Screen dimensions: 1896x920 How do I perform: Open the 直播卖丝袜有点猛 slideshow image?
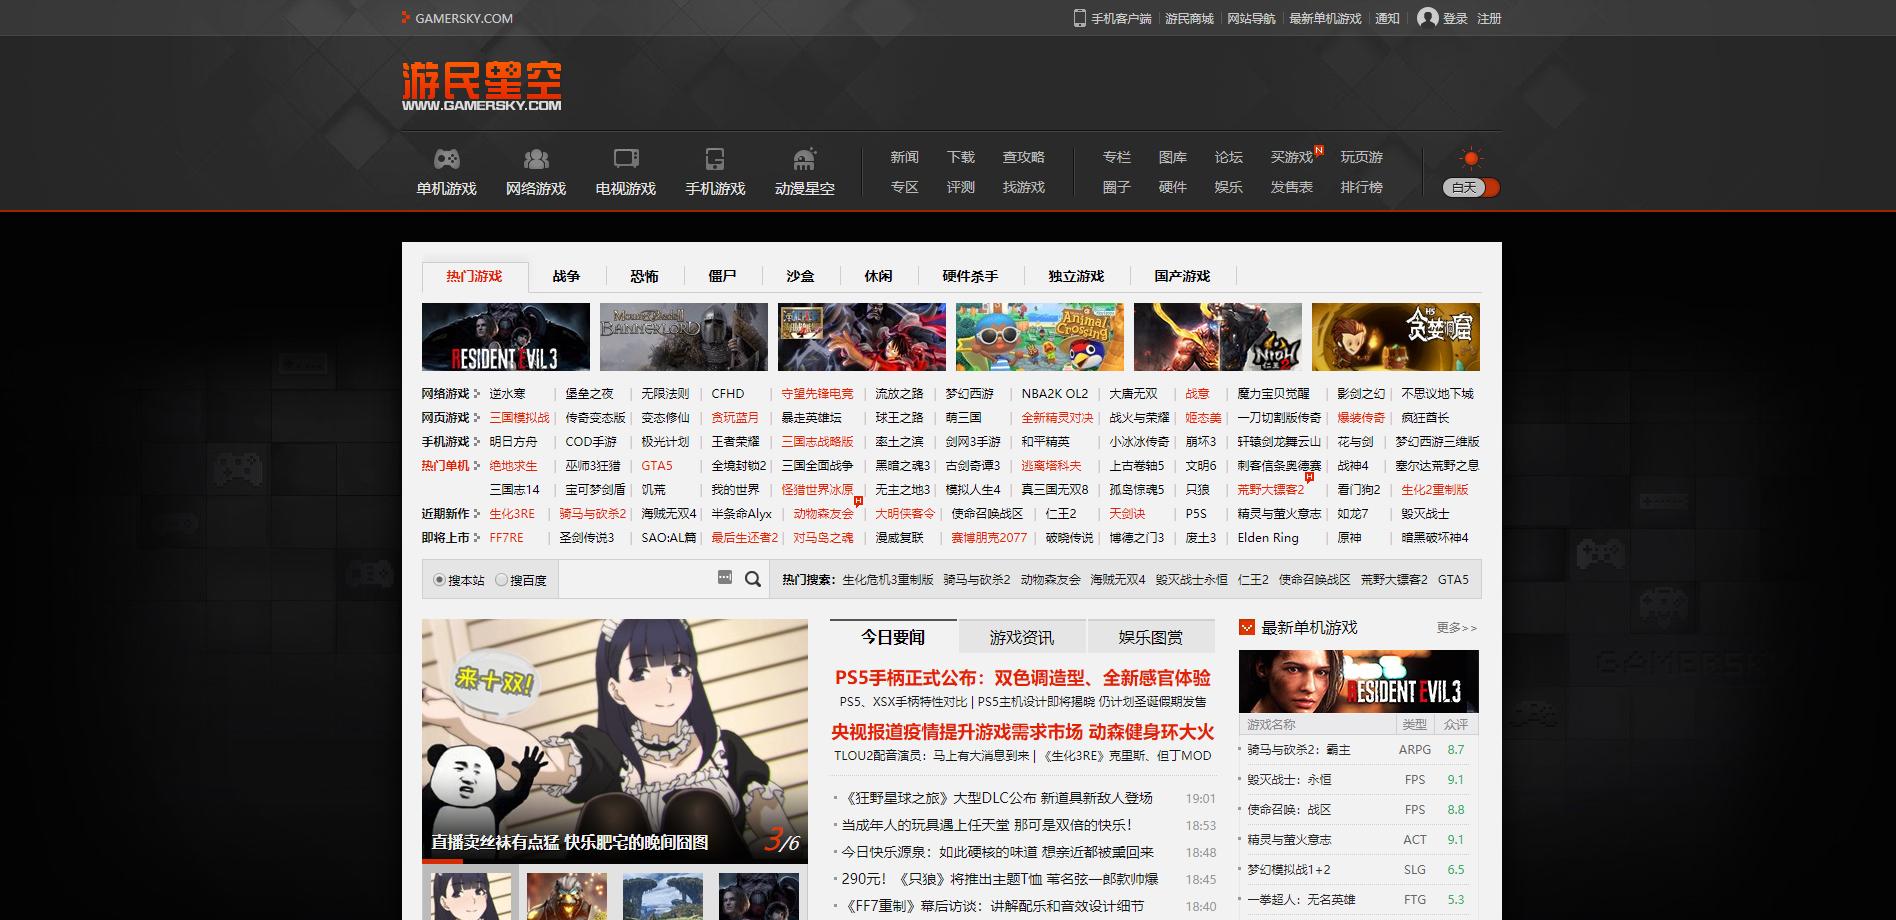615,741
